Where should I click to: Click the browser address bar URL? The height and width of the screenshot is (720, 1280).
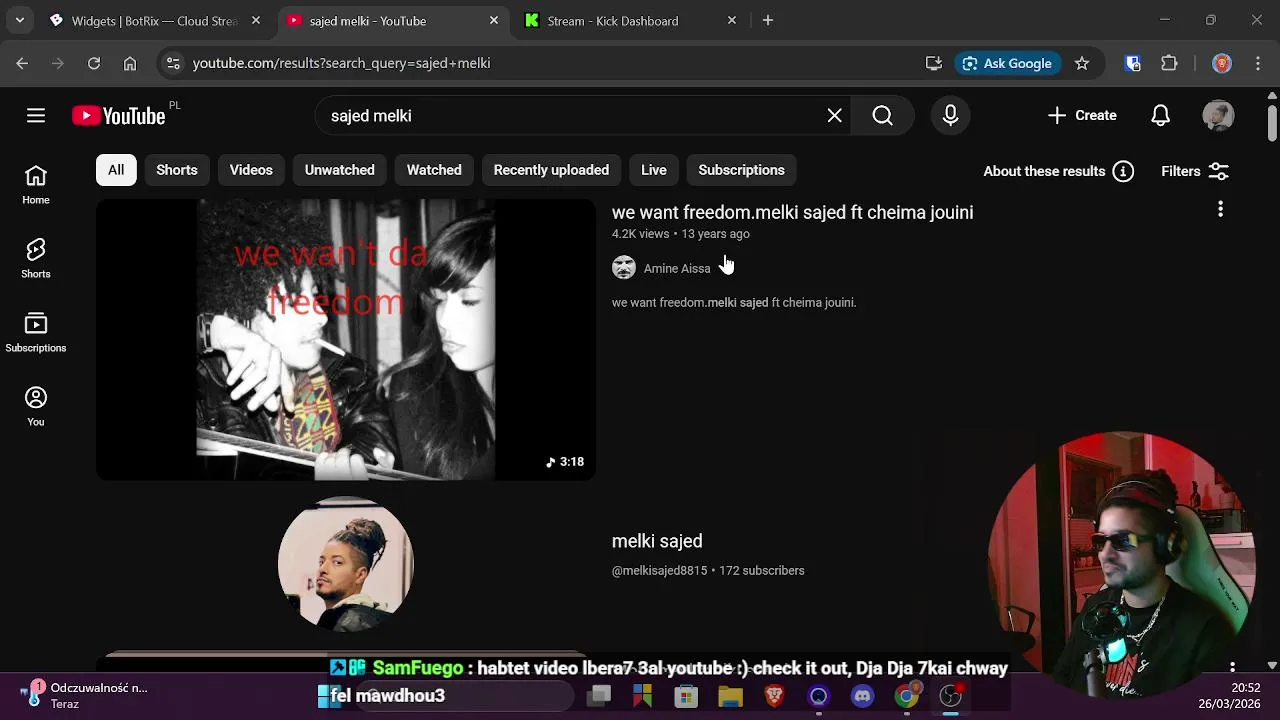[x=341, y=63]
